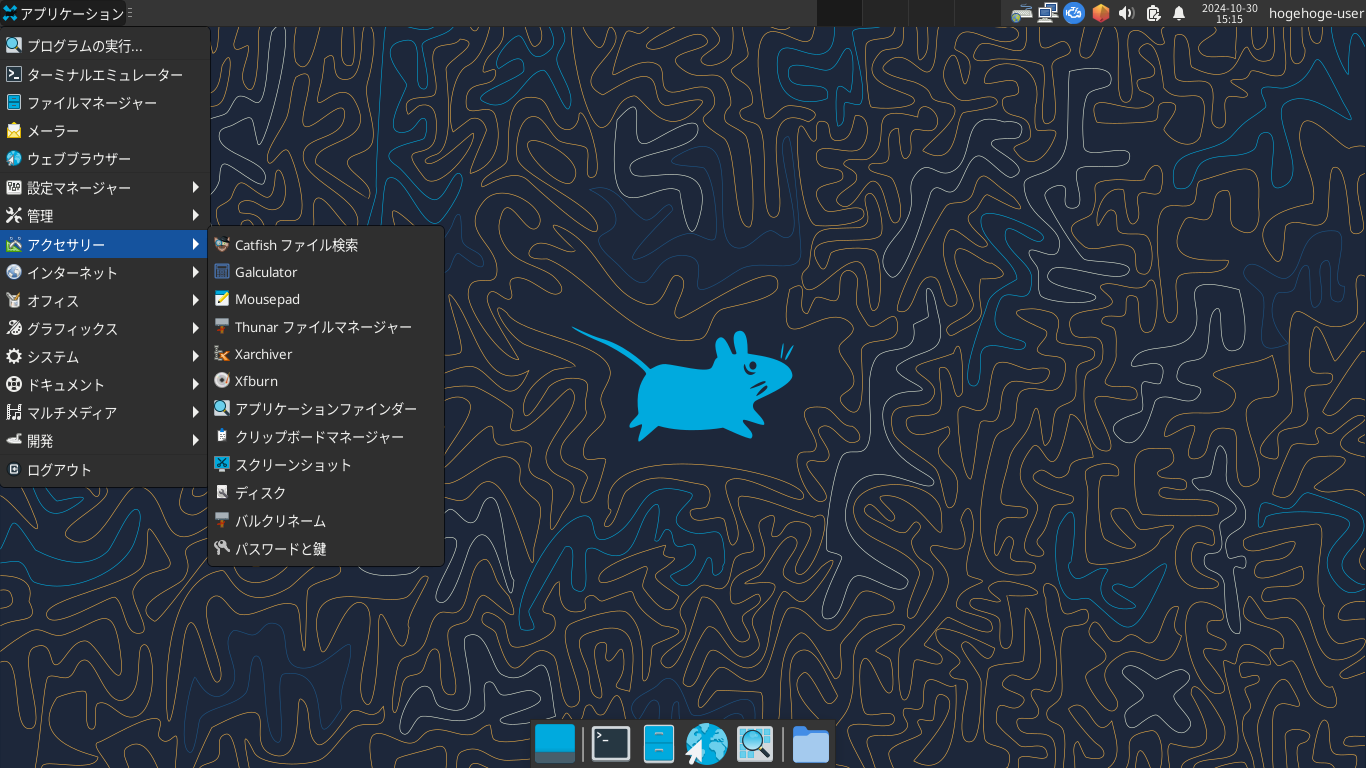Viewport: 1366px width, 768px height.
Task: Launch スクリーンショット via its icon
Action: (x=222, y=464)
